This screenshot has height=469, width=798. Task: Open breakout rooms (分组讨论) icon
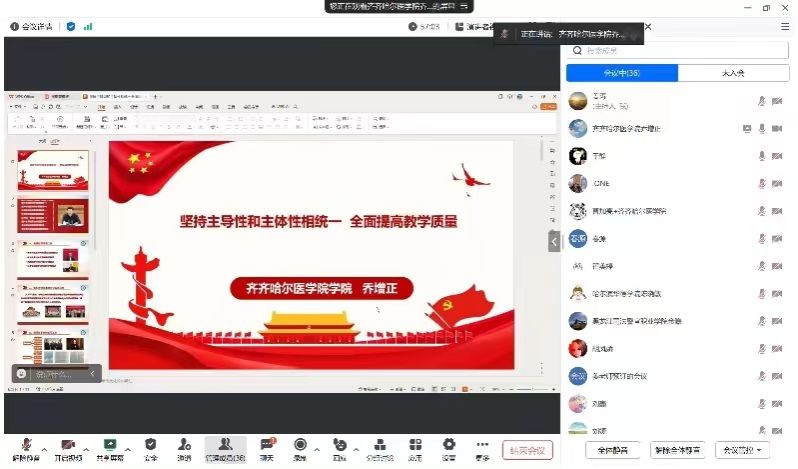point(379,445)
